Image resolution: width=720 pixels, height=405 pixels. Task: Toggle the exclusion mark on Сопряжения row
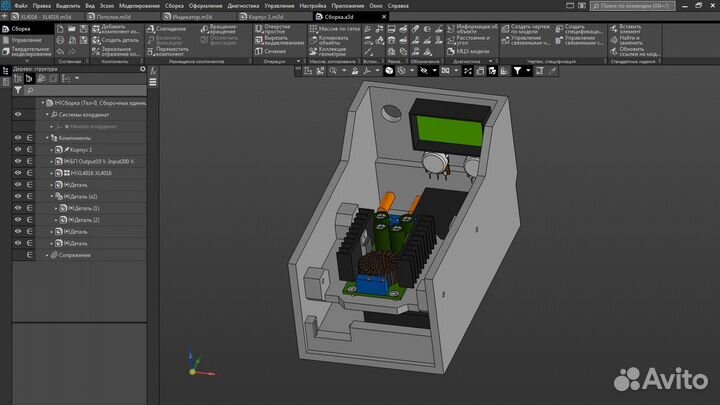click(x=29, y=255)
